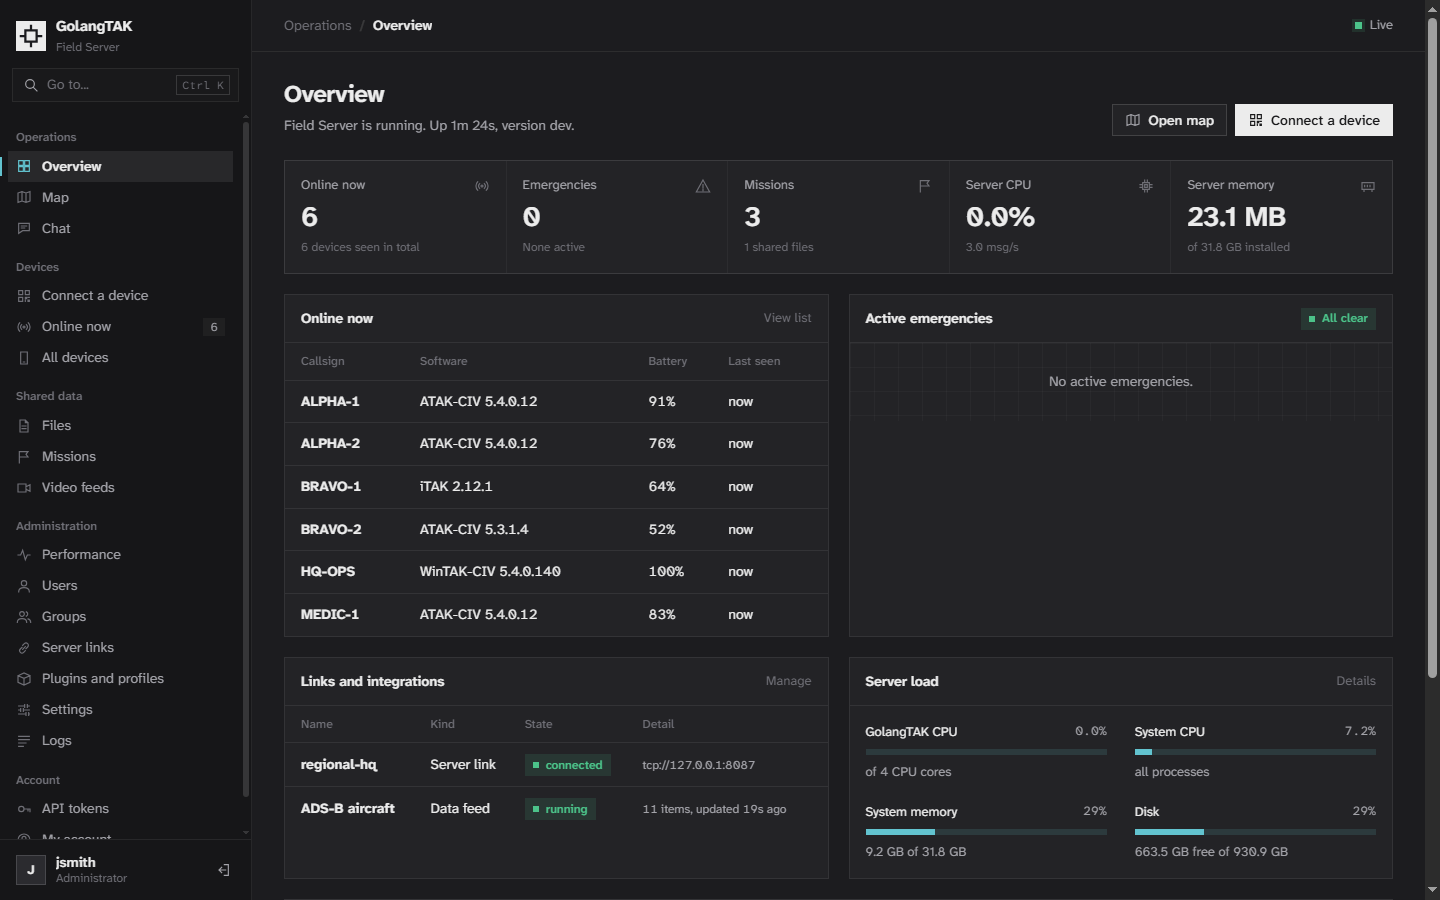Click Manage in Links and integrations

point(789,681)
